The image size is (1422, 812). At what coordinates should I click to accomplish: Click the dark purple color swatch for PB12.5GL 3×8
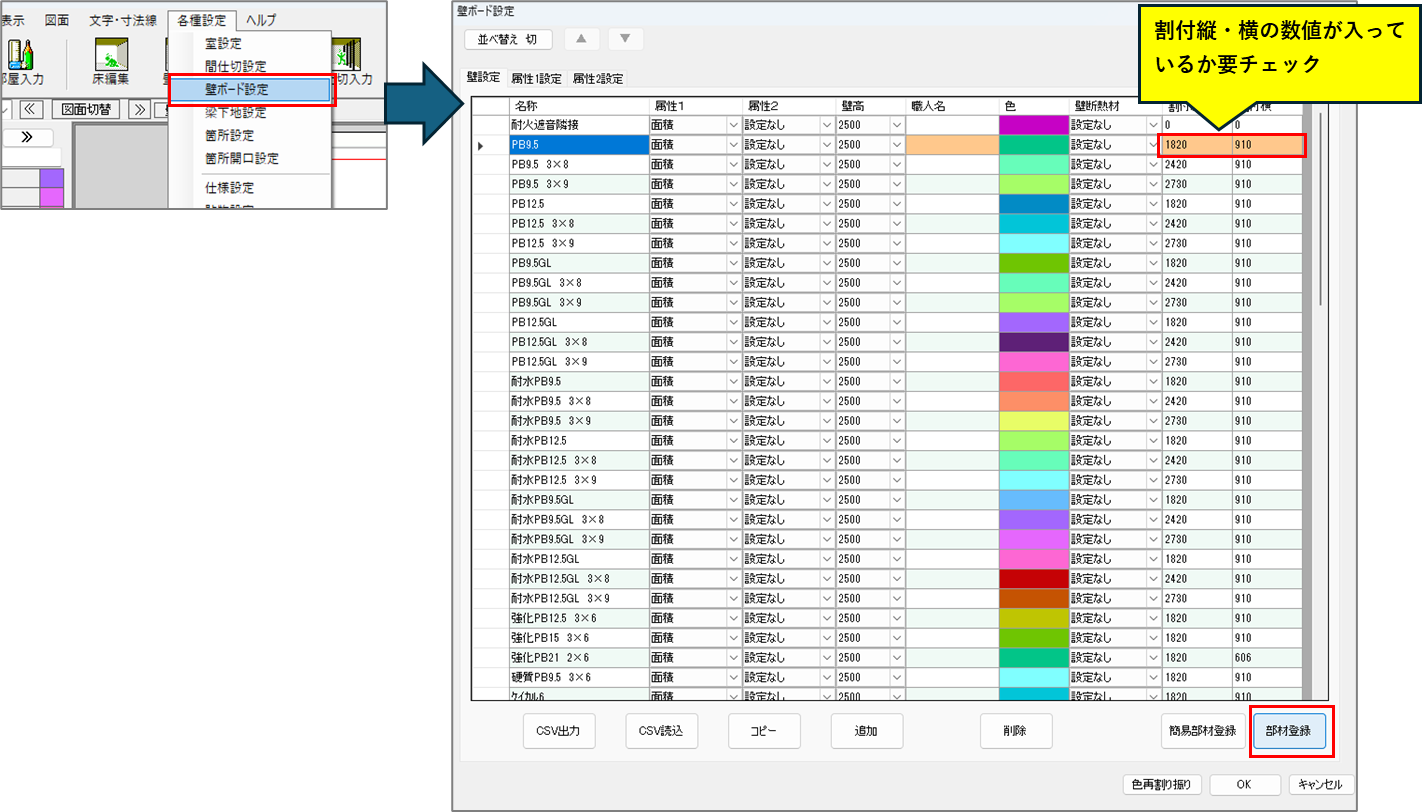(x=1034, y=342)
